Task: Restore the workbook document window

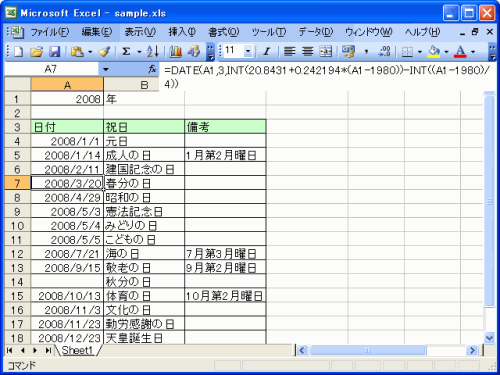Action: point(475,32)
